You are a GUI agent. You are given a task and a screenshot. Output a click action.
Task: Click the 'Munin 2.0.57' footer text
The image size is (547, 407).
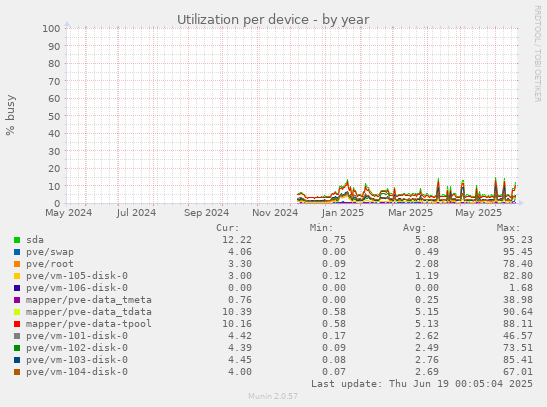coord(273,396)
